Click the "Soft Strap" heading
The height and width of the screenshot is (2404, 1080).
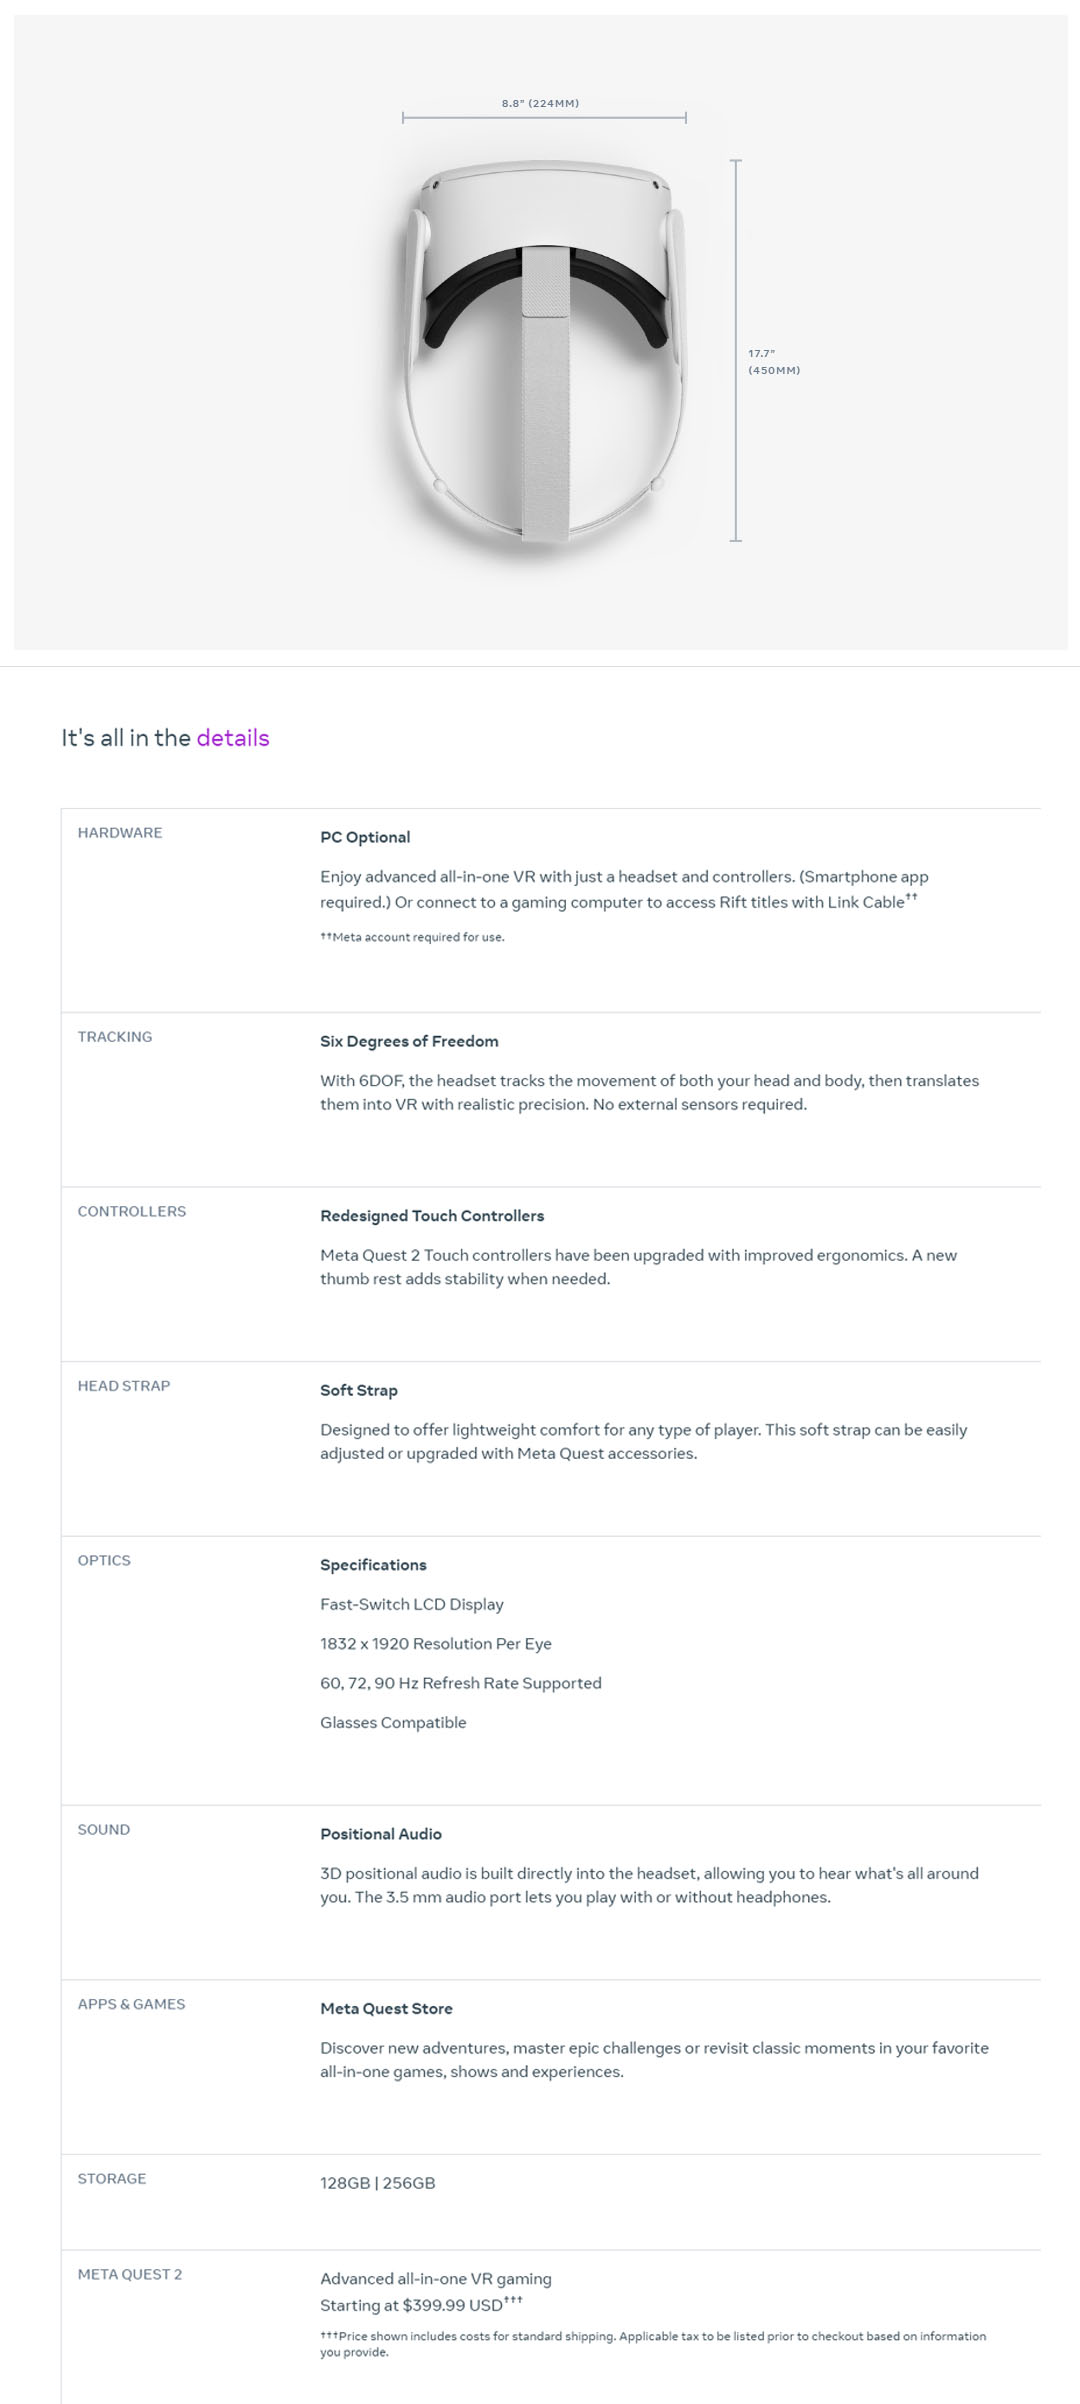tap(359, 1390)
